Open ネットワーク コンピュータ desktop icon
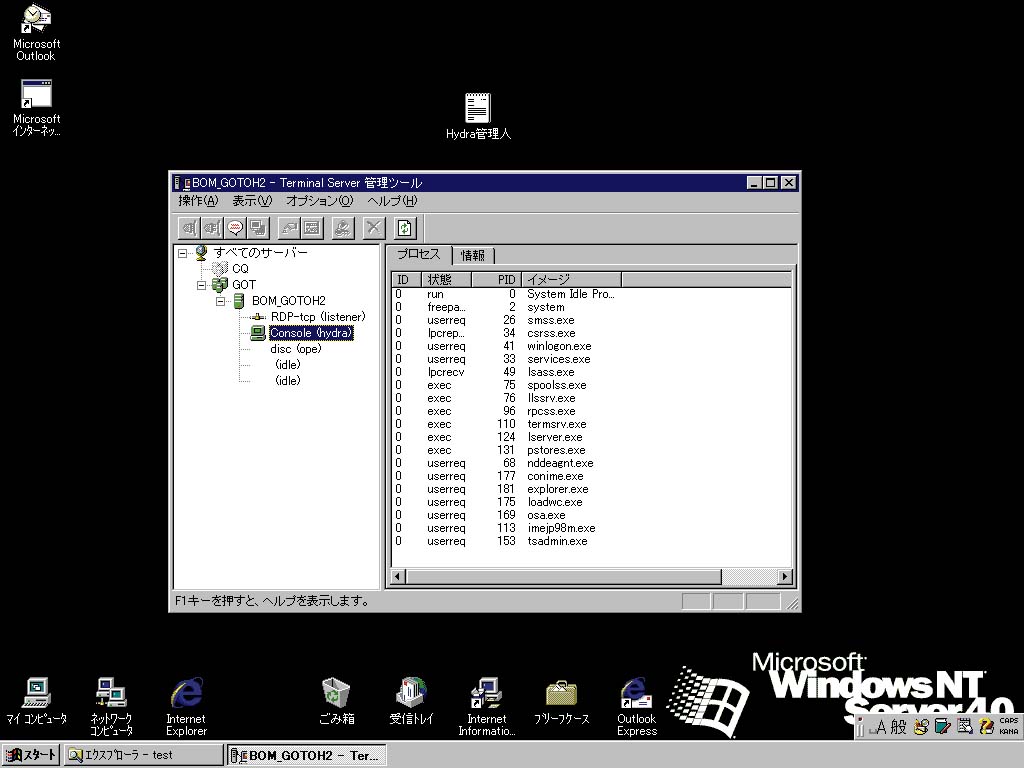The image size is (1024, 768). [111, 707]
